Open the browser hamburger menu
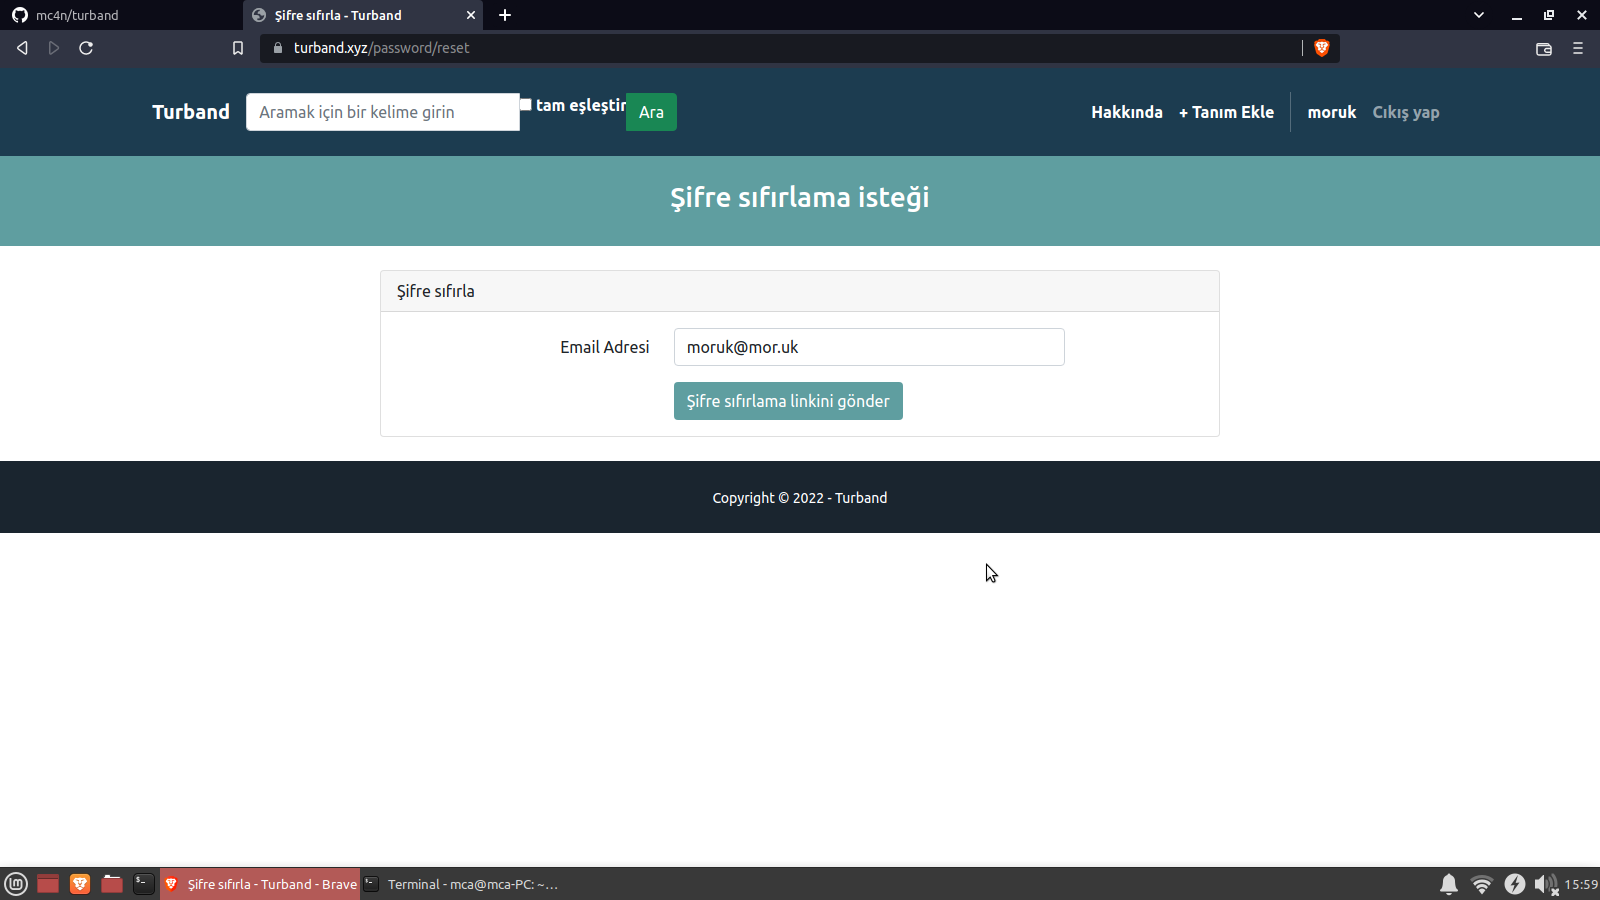The width and height of the screenshot is (1600, 900). coord(1578,48)
